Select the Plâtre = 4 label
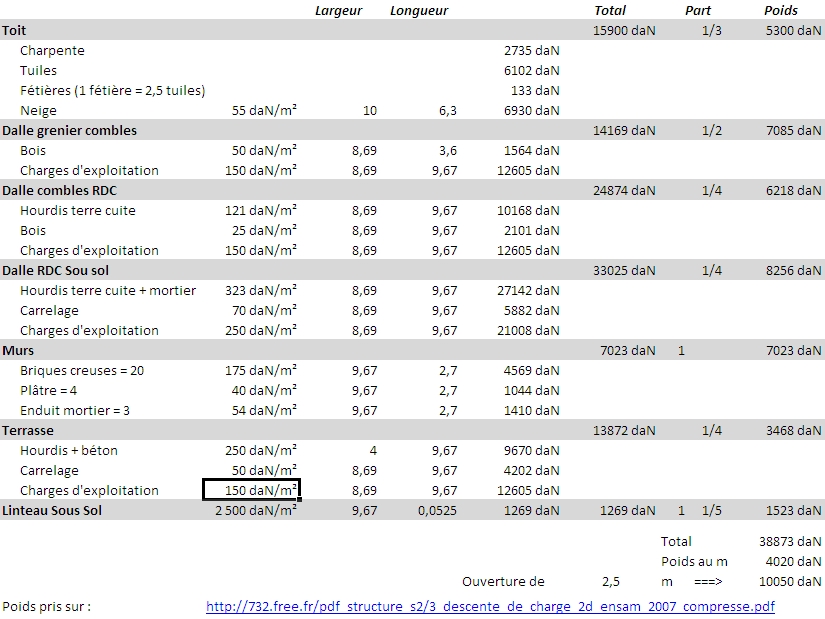The height and width of the screenshot is (619, 825). [x=48, y=391]
